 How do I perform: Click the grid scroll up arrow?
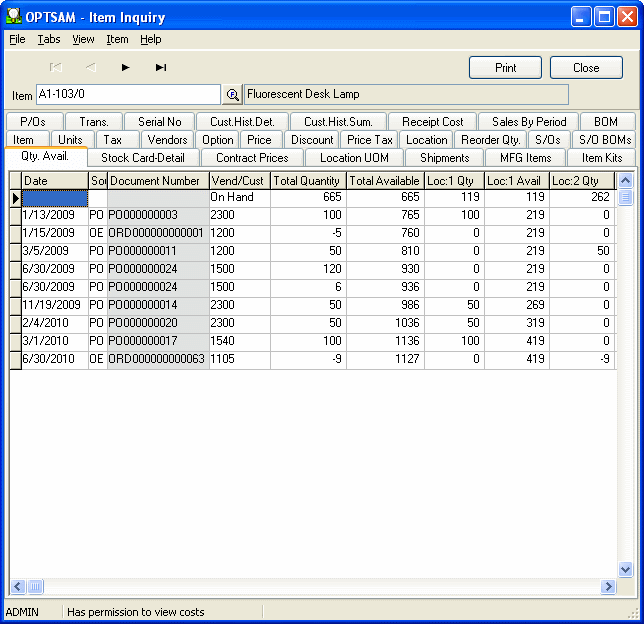pos(625,181)
